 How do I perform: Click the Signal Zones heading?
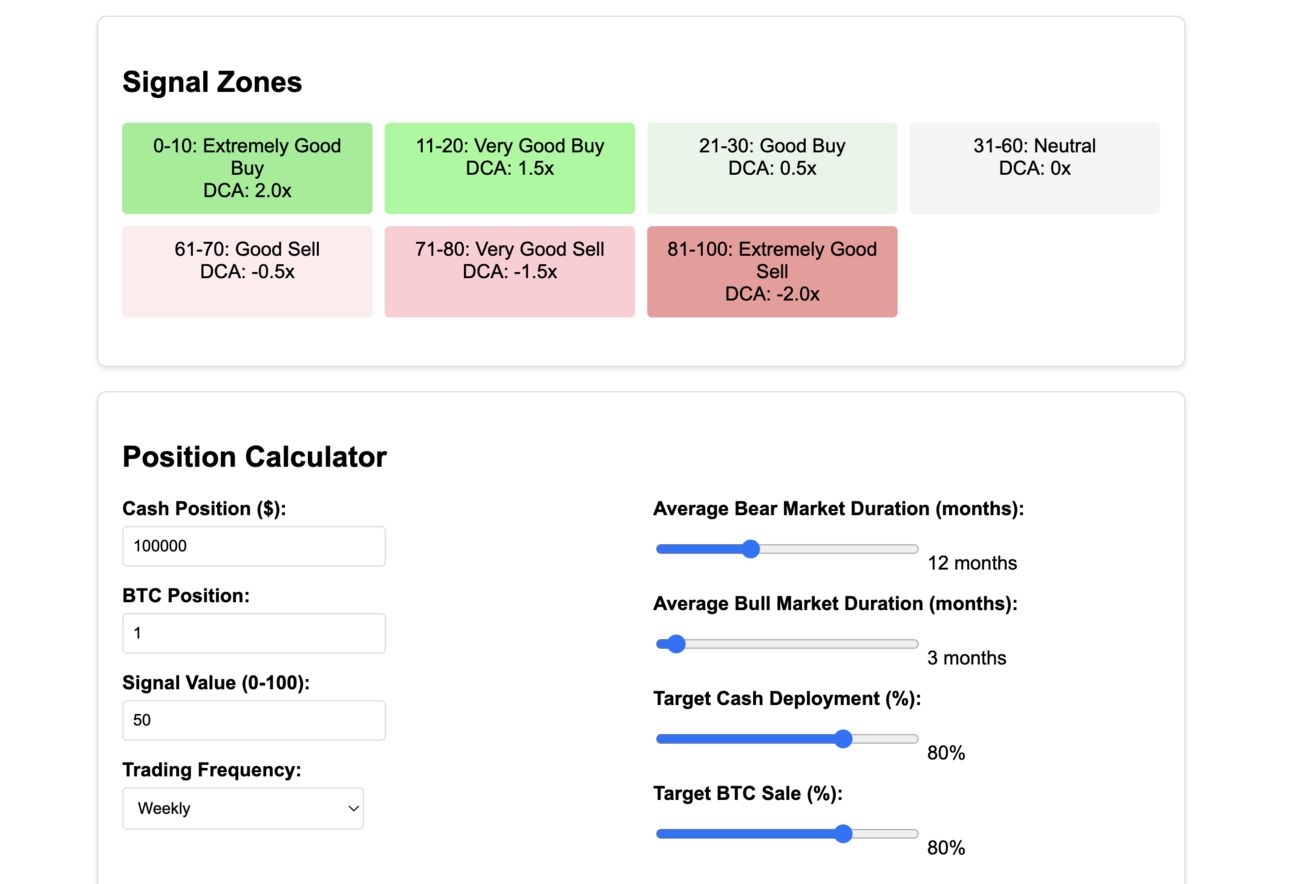(212, 82)
